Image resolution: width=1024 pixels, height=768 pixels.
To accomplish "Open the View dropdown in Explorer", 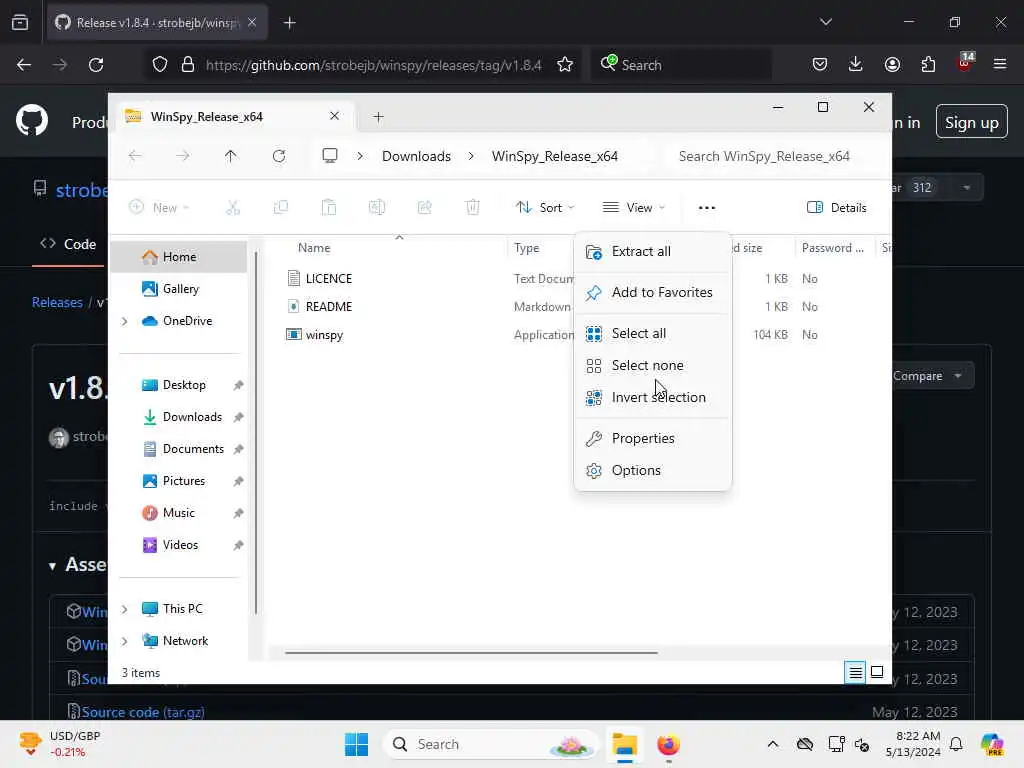I will pyautogui.click(x=633, y=208).
